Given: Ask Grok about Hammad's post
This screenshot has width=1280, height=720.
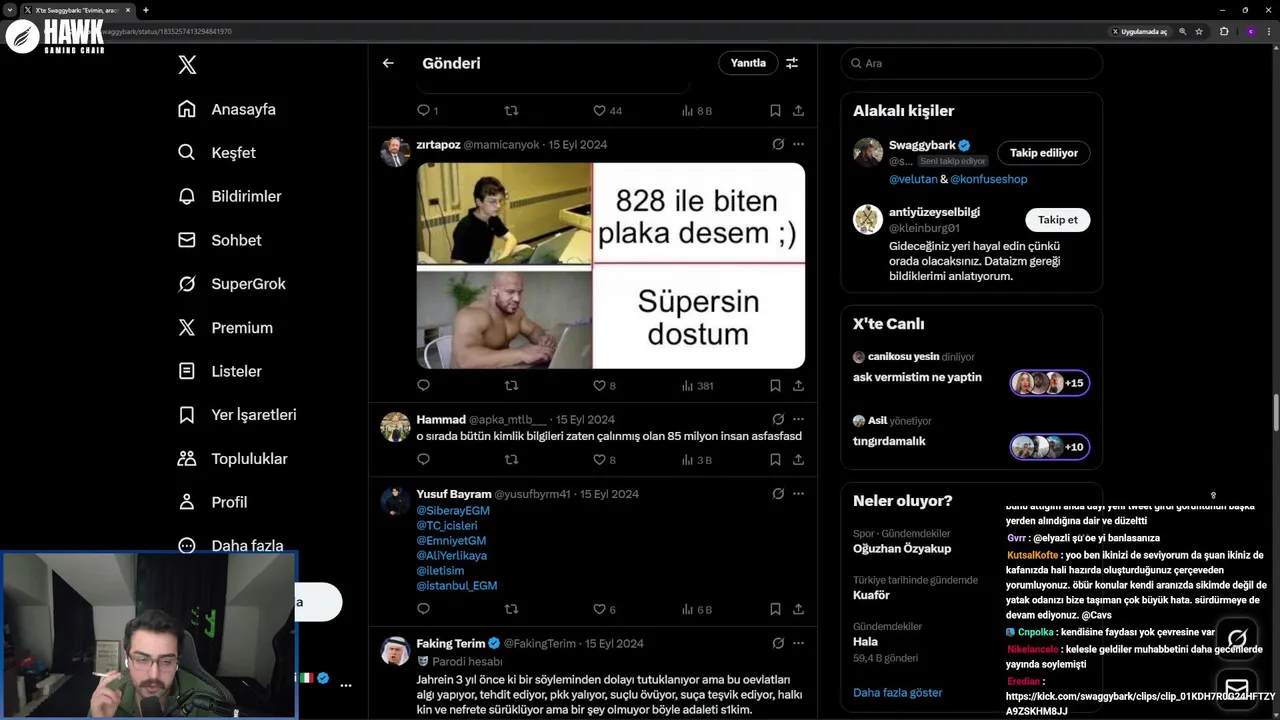Looking at the screenshot, I should tap(778, 419).
